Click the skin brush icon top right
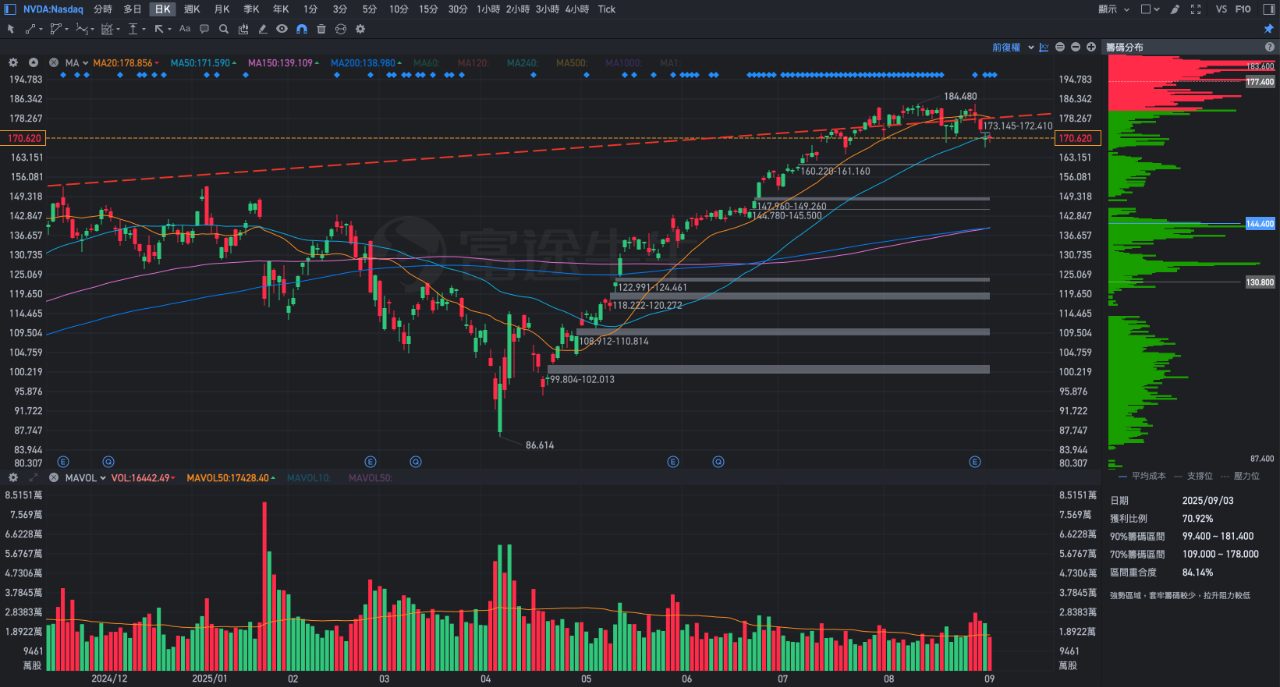 [1175, 9]
